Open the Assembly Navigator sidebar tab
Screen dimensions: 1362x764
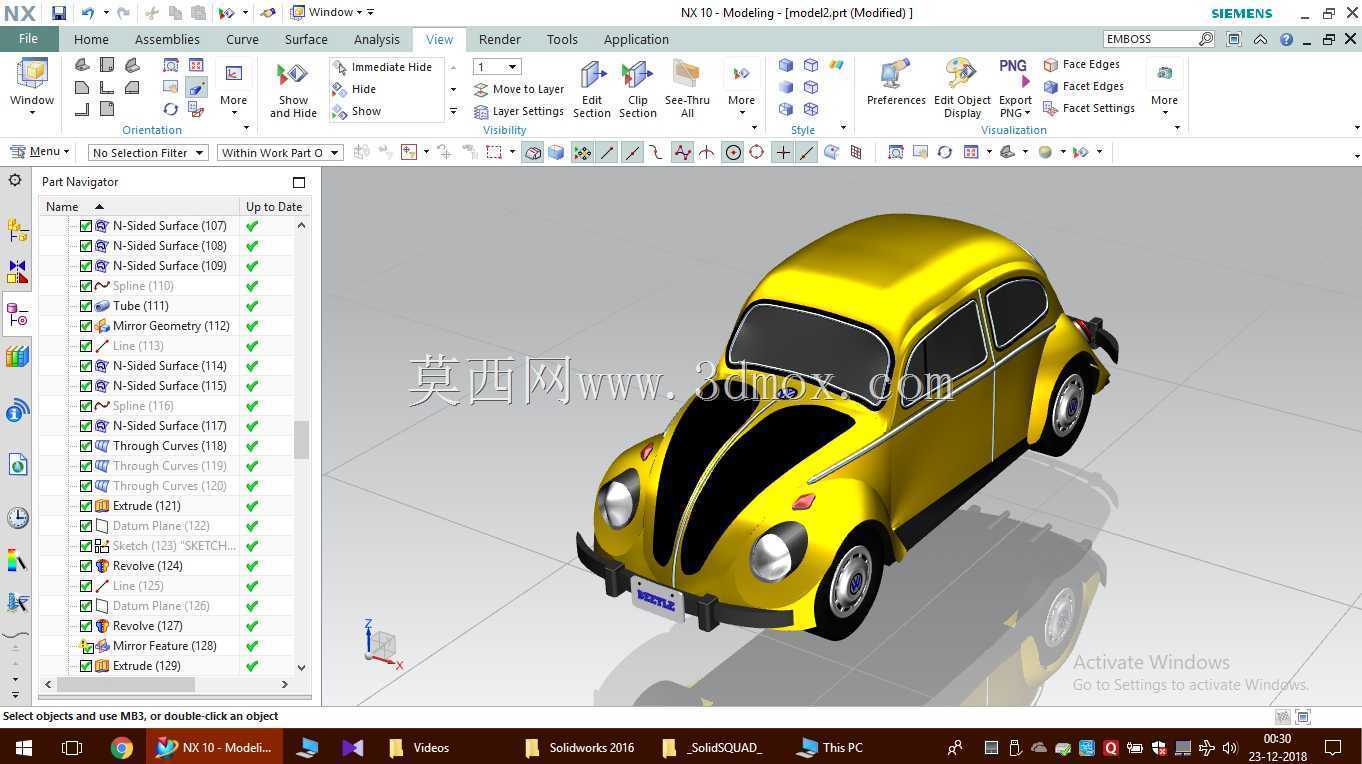(x=17, y=230)
